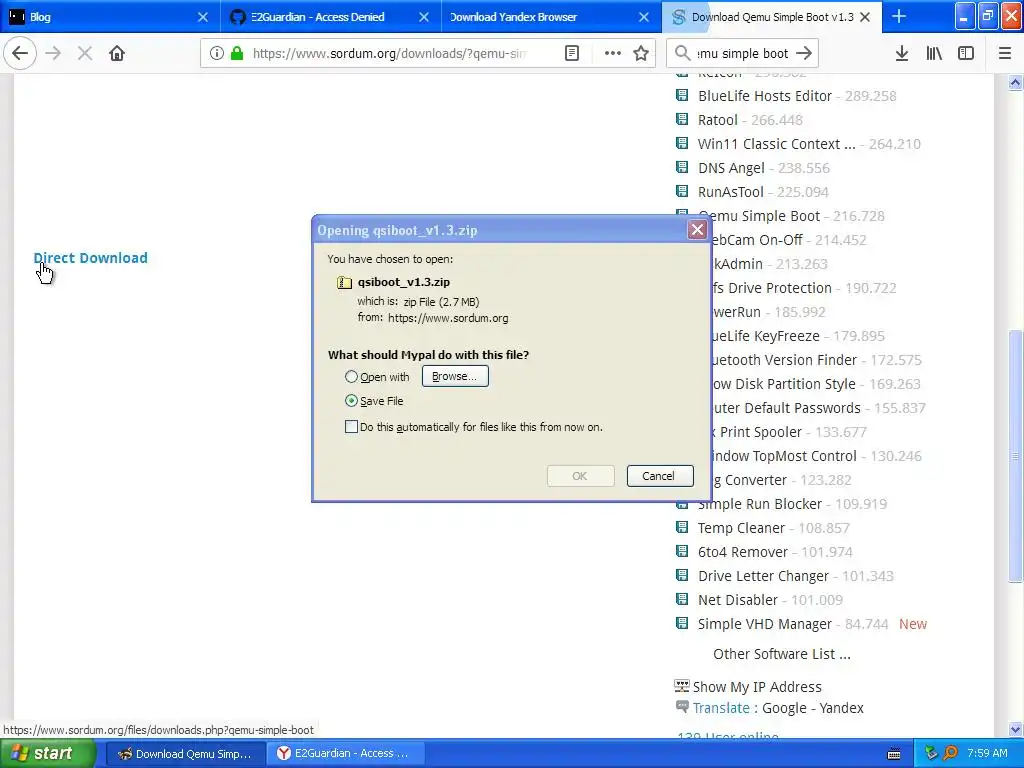Open the Net Disabler link
The height and width of the screenshot is (768, 1024).
pos(737,600)
